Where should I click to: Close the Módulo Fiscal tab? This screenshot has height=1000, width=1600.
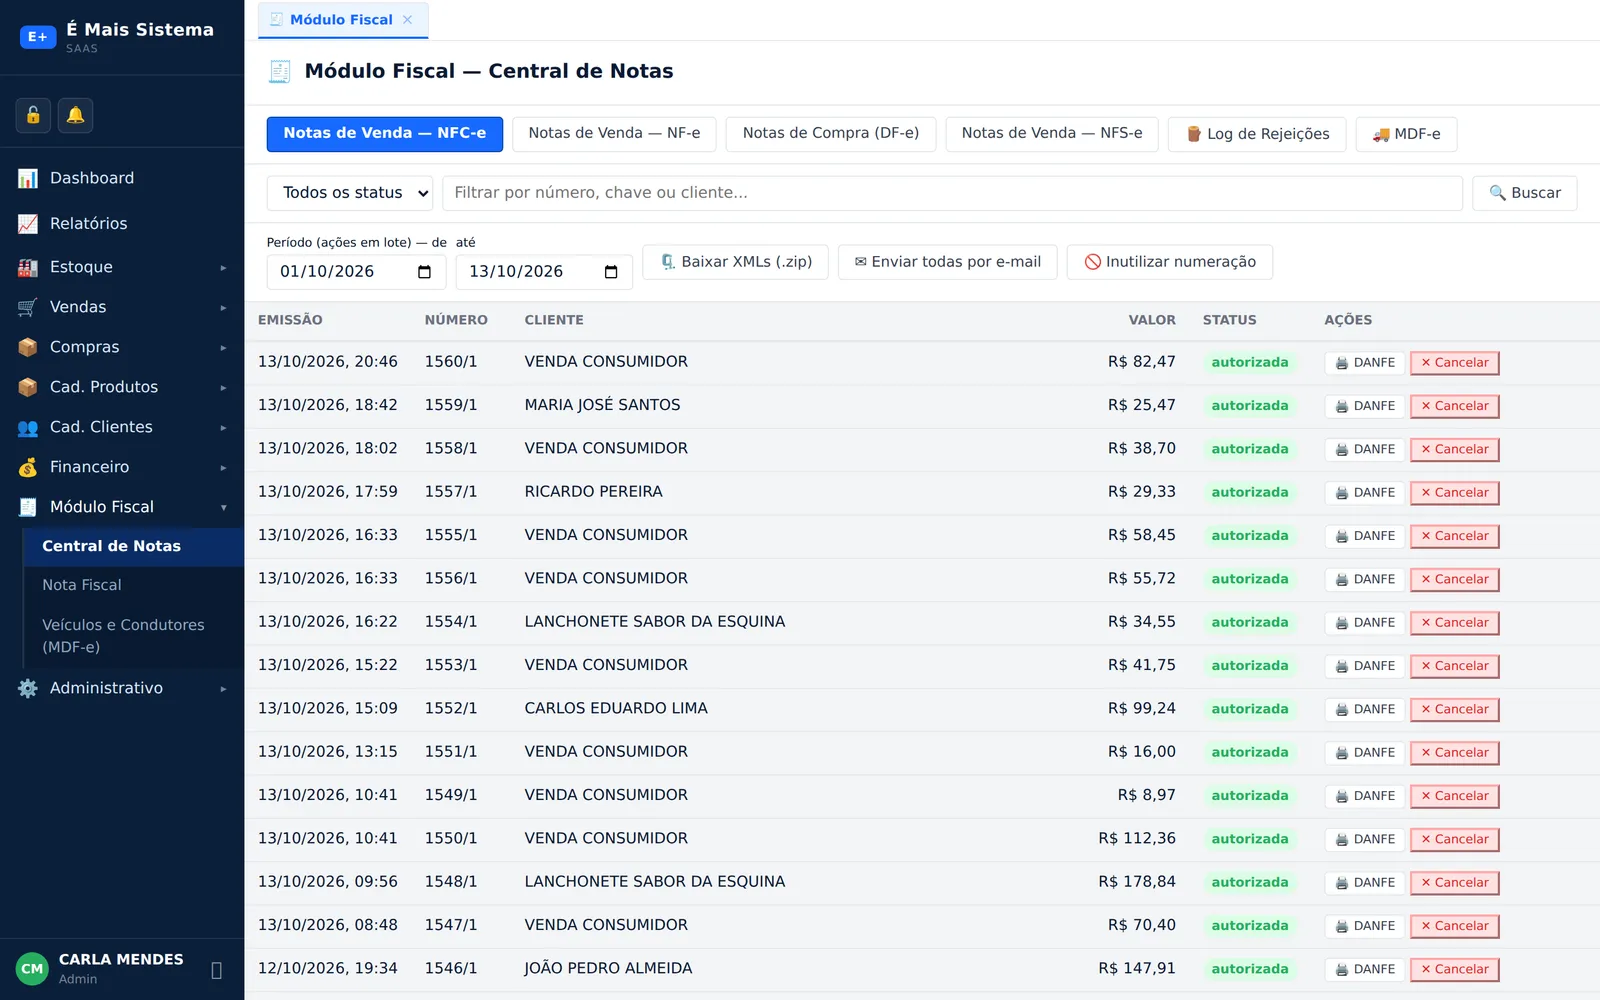(407, 20)
